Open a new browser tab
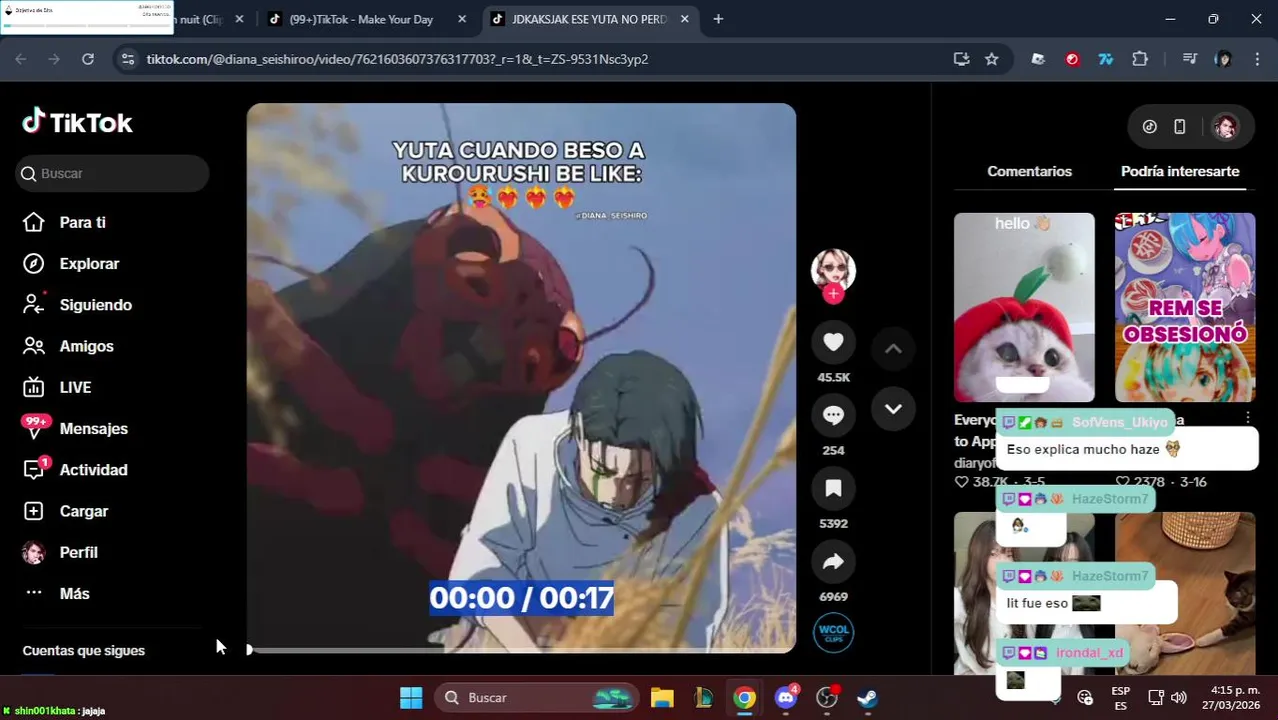 pos(718,19)
